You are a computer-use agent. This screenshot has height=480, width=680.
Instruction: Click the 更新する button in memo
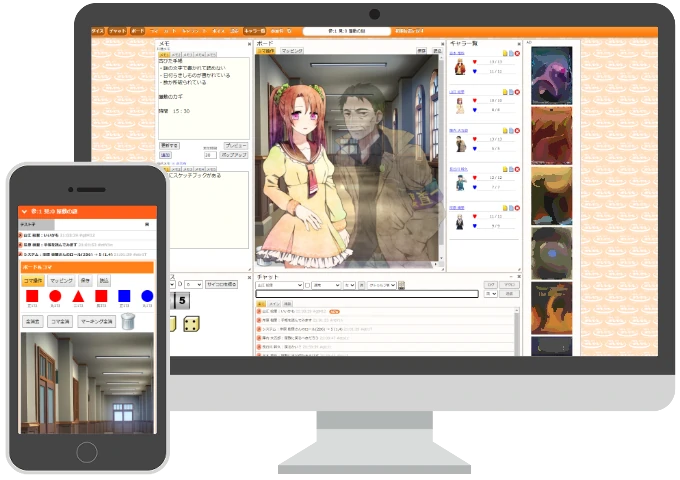(x=170, y=146)
